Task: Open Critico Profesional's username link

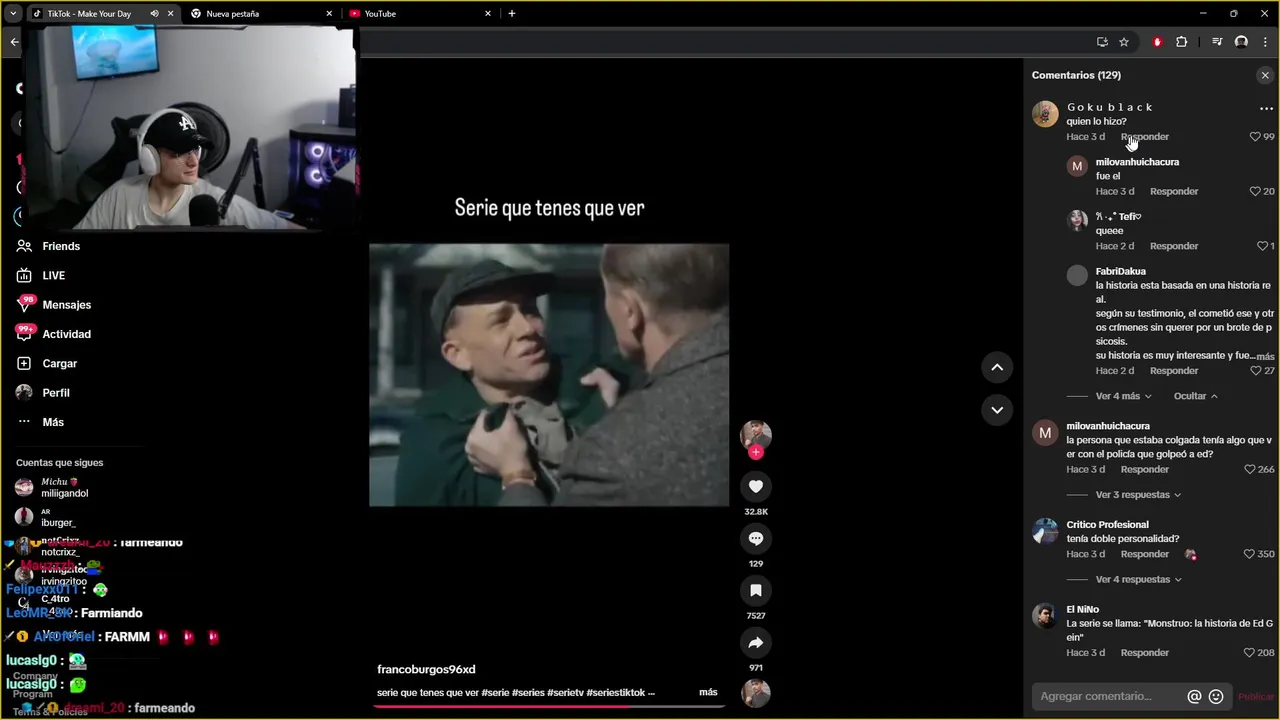Action: (x=1107, y=525)
